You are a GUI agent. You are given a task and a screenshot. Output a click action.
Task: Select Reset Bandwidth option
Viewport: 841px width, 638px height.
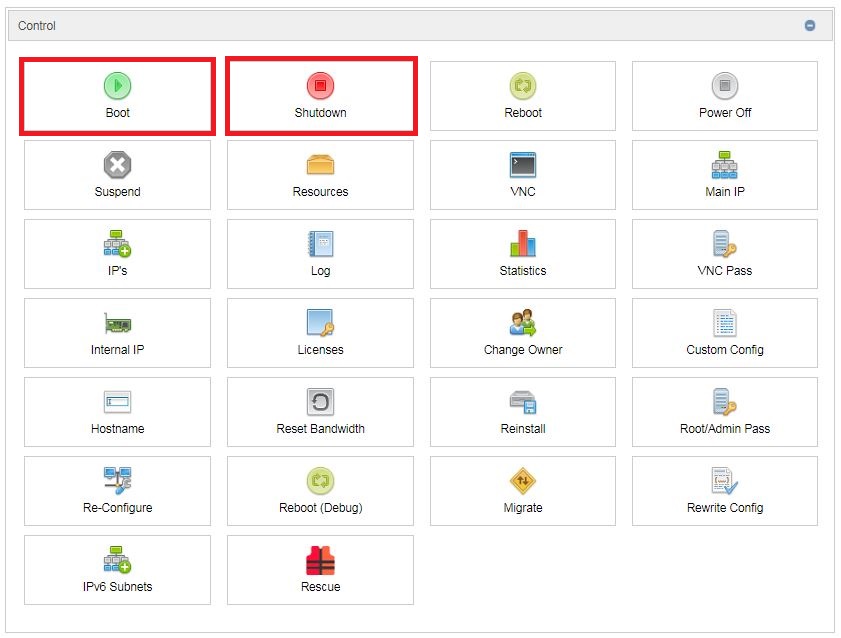click(320, 412)
